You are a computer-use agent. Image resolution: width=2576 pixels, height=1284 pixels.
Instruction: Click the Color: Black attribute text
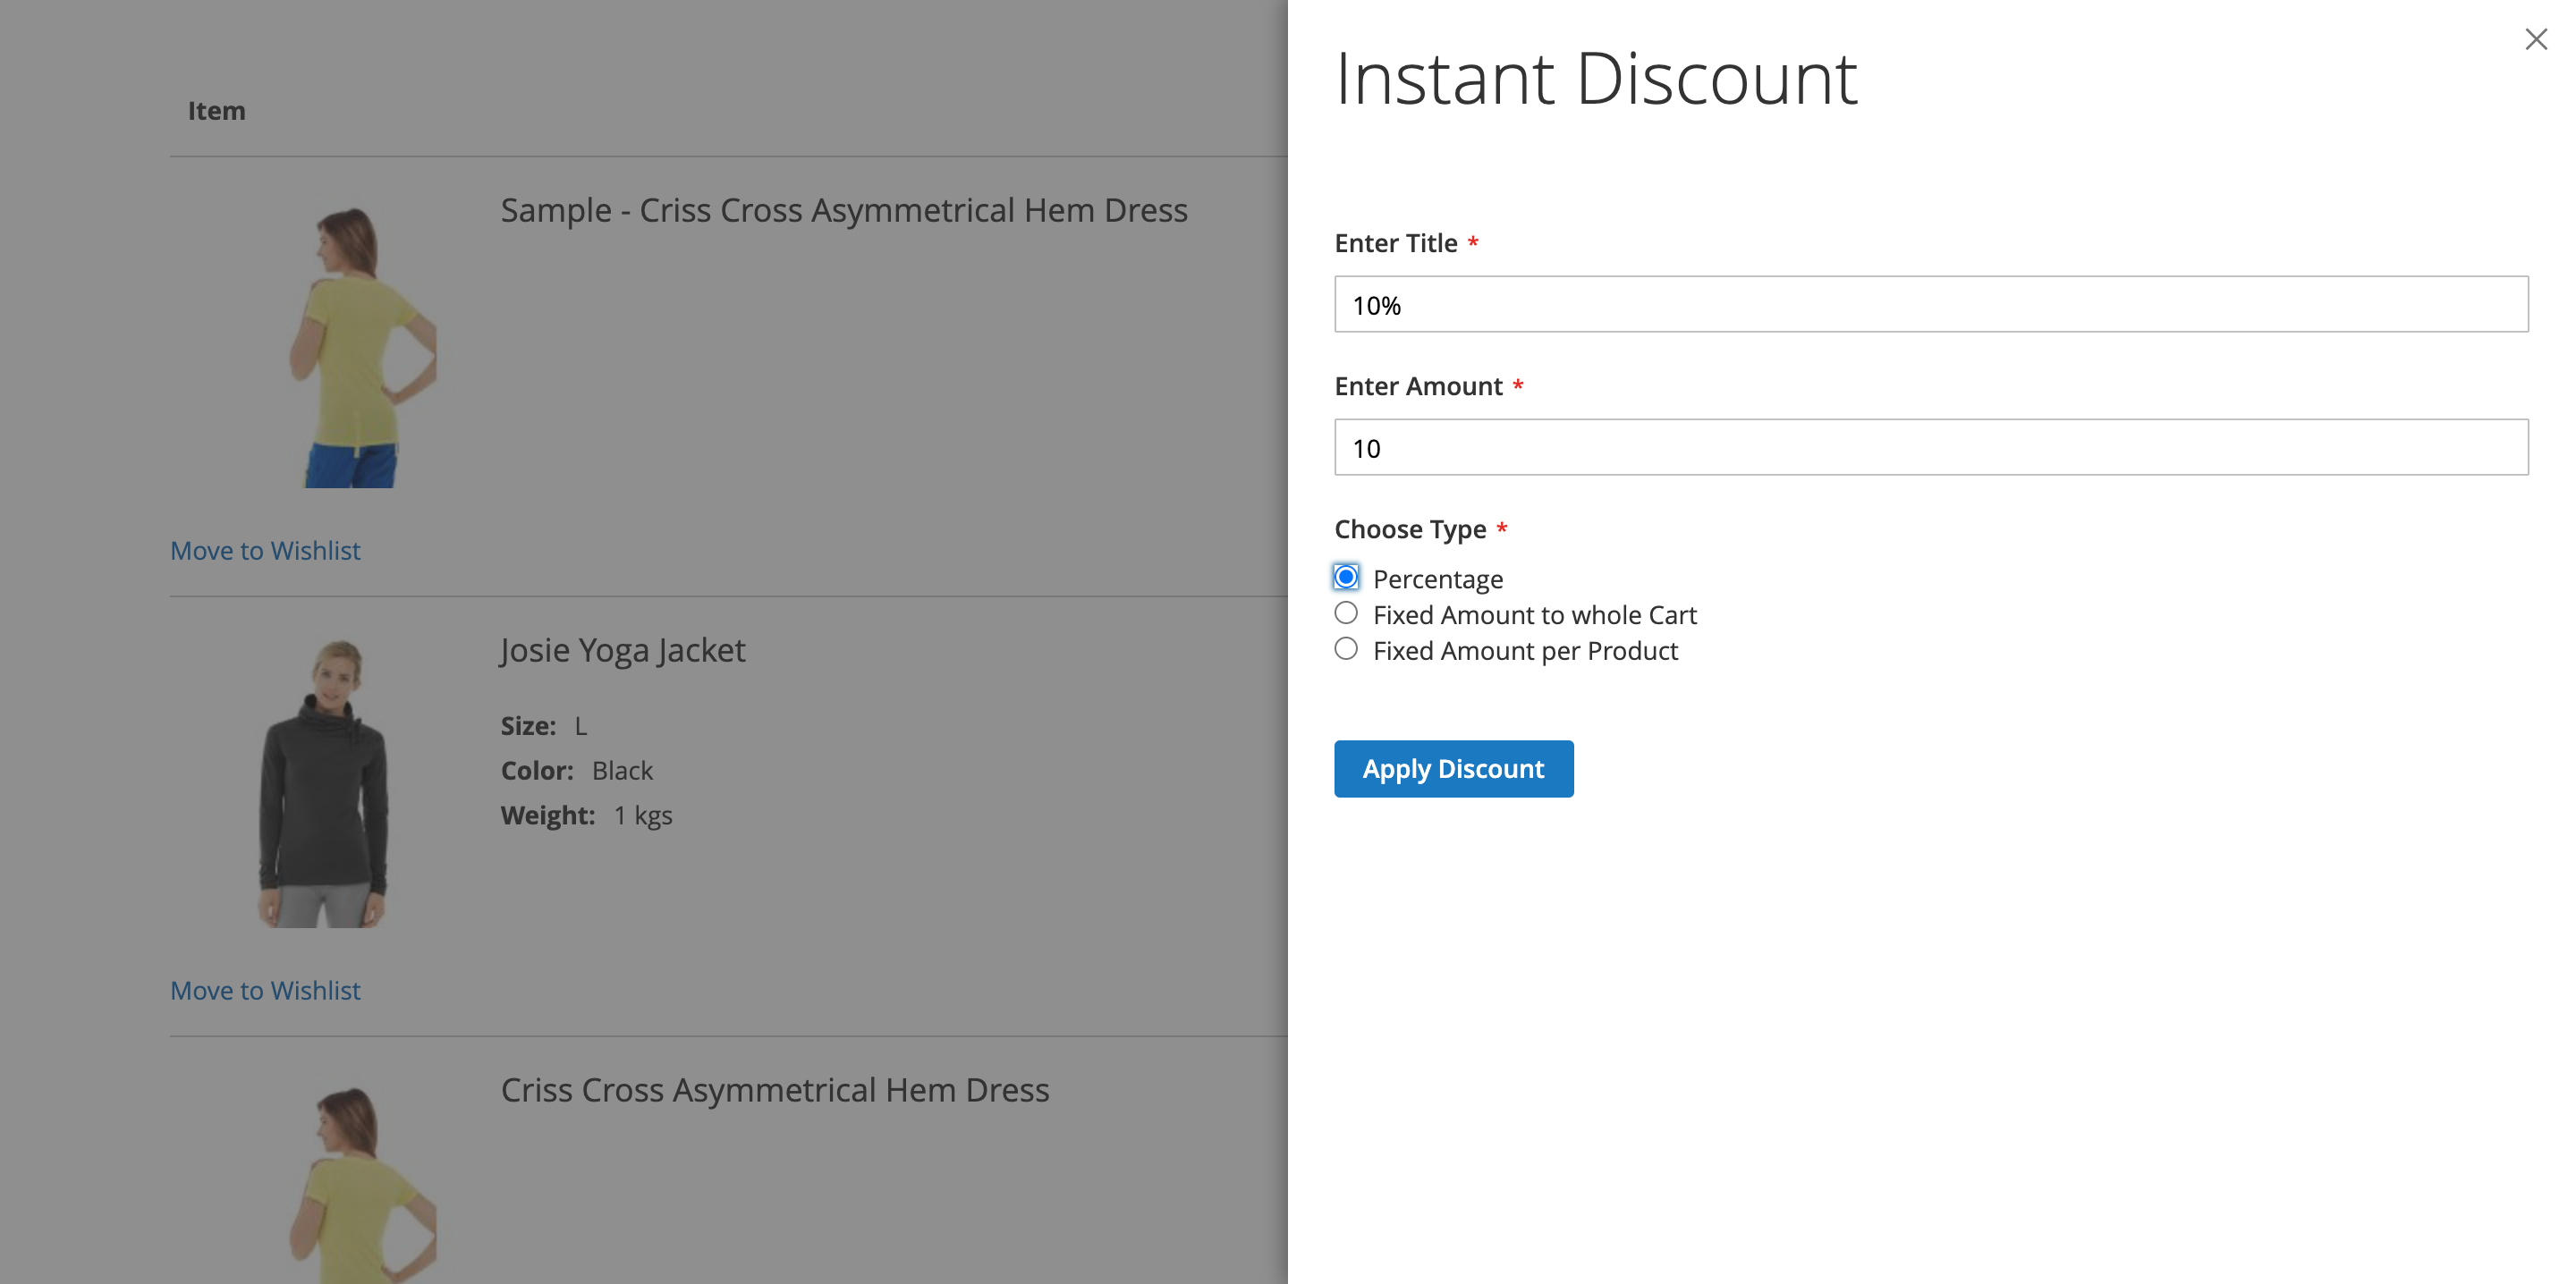(x=577, y=771)
